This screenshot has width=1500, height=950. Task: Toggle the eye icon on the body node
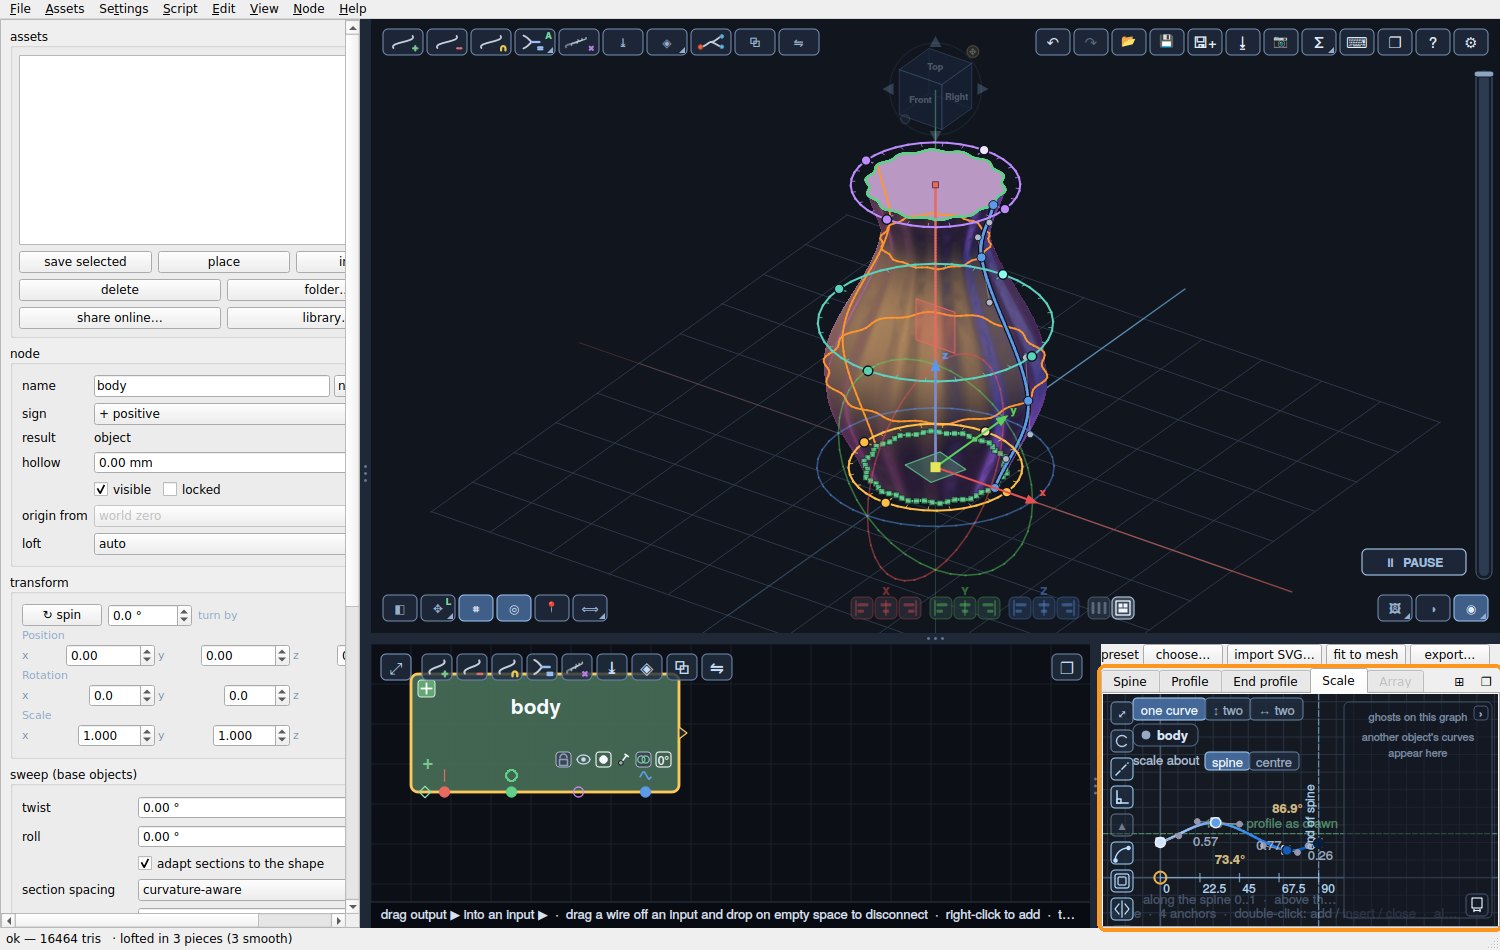pyautogui.click(x=583, y=760)
